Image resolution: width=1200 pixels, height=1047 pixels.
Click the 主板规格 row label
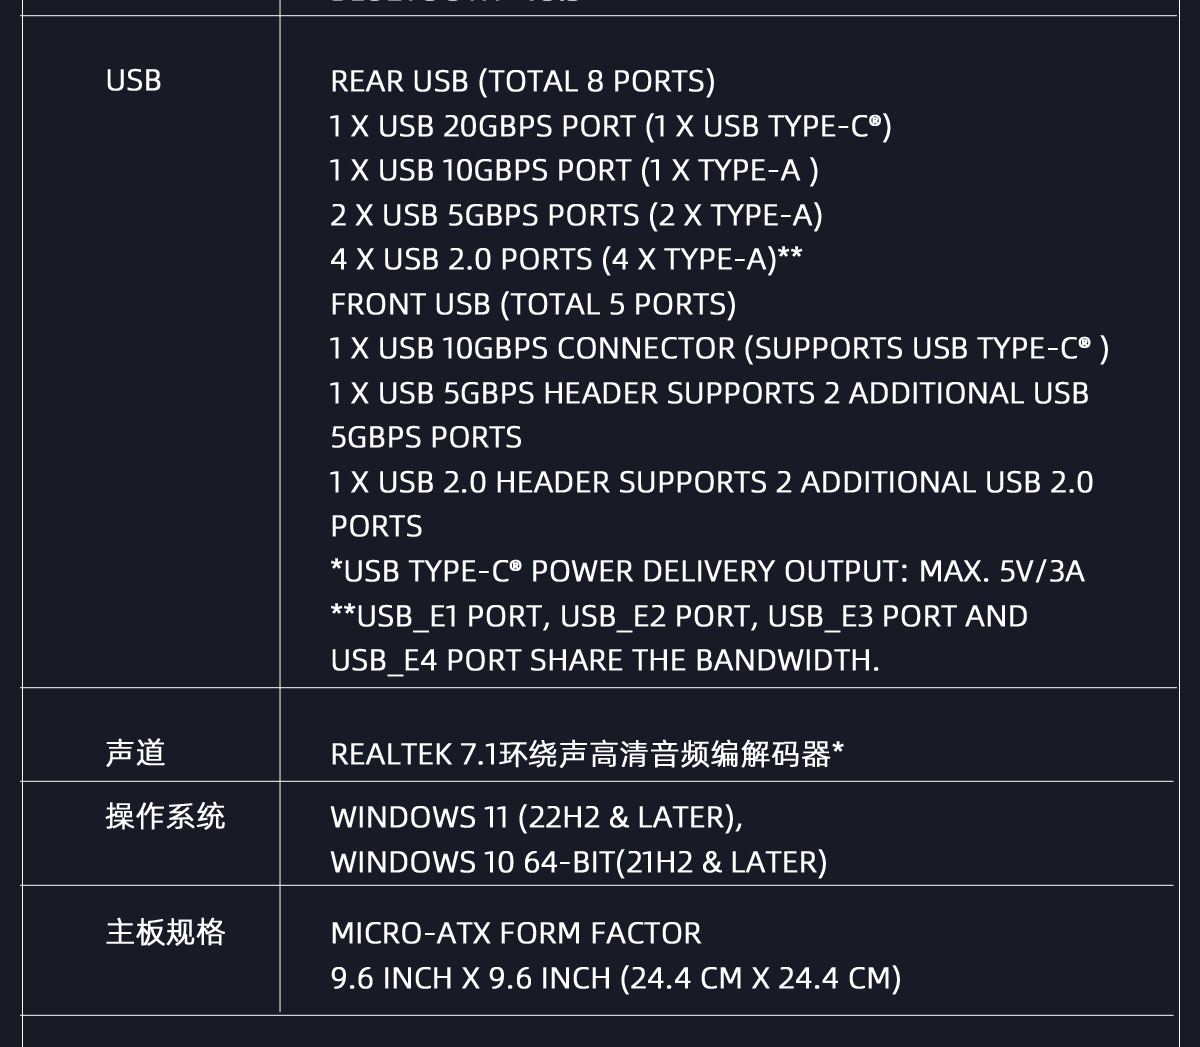point(165,933)
